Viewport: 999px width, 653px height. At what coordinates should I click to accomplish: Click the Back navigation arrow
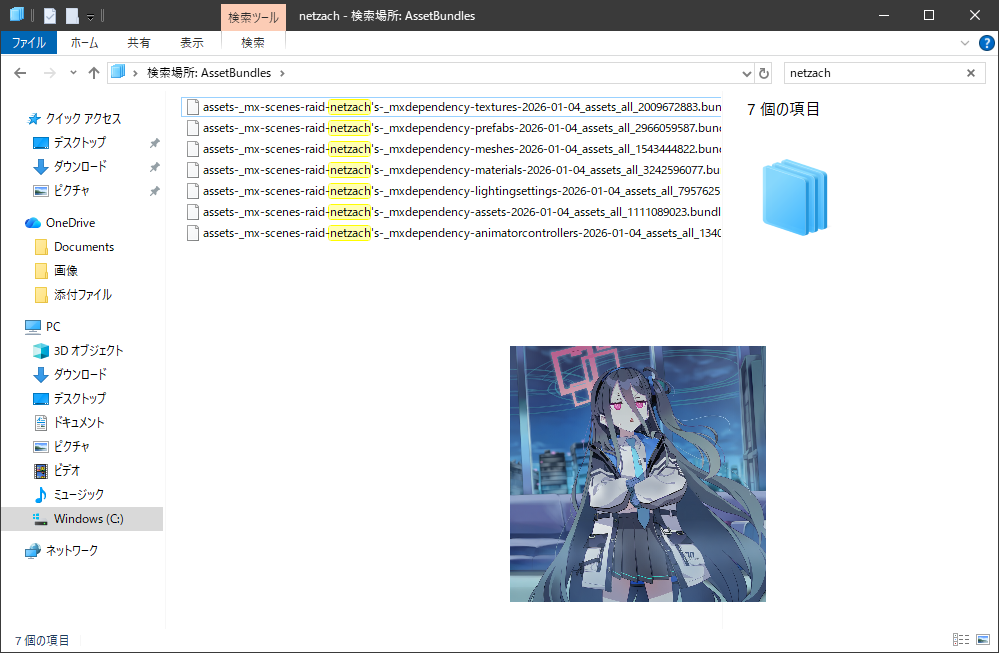click(x=21, y=73)
